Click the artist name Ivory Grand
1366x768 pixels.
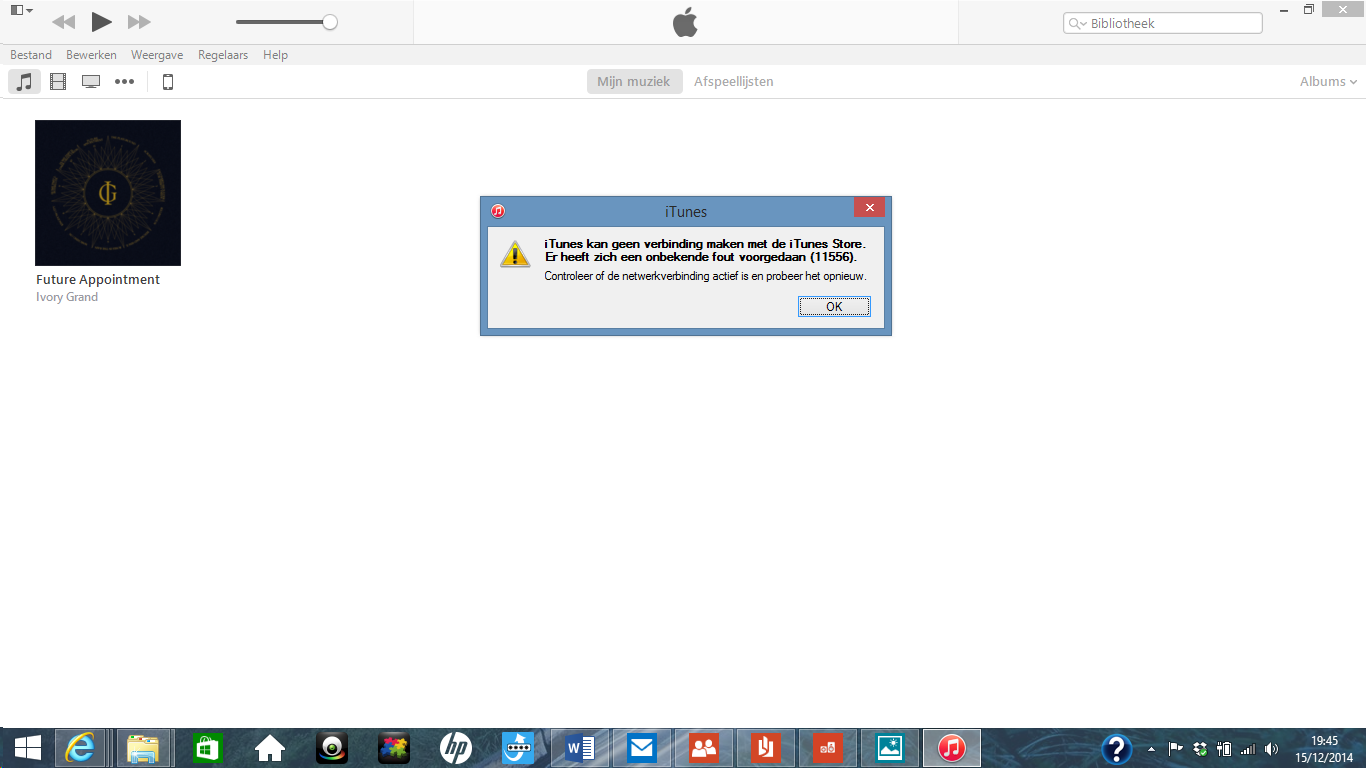(x=67, y=297)
